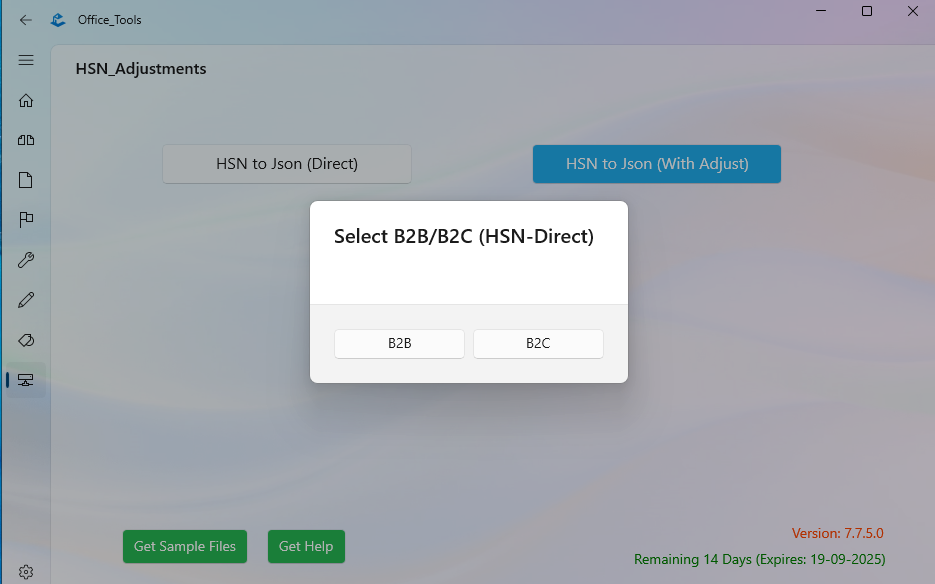Open the hamburger navigation menu
The image size is (935, 584).
pyautogui.click(x=26, y=60)
